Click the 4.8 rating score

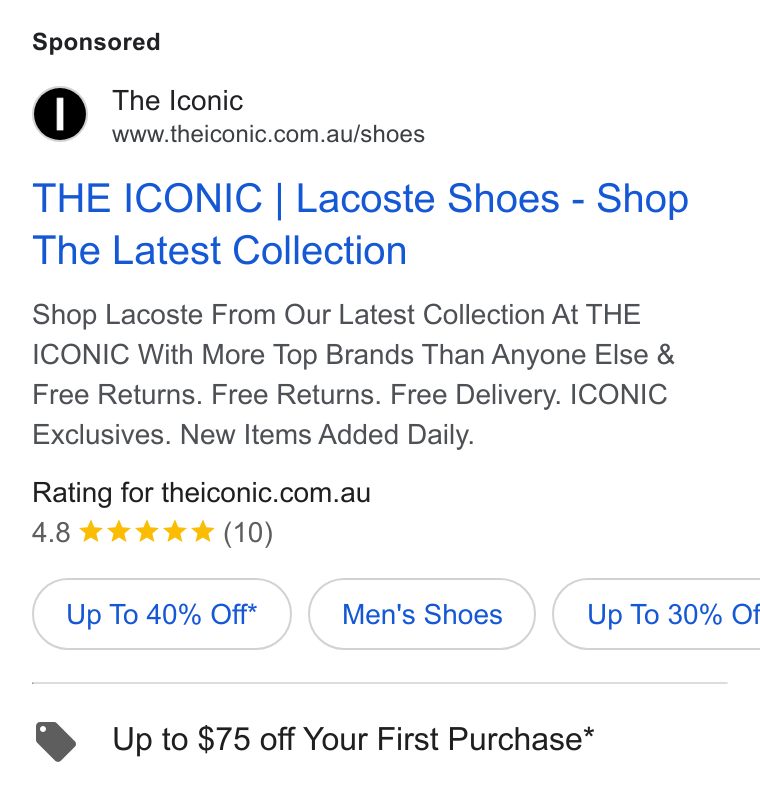51,533
